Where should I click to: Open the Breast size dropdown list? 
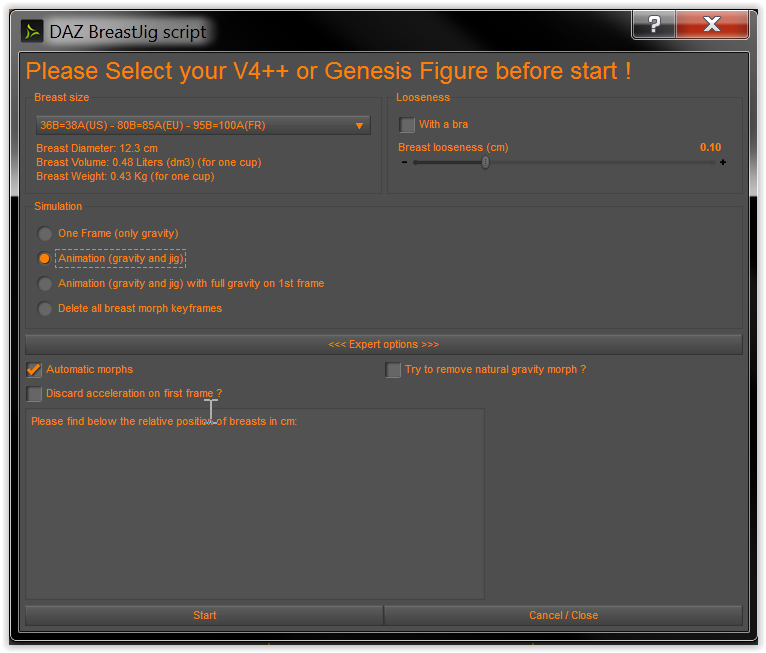click(x=203, y=125)
